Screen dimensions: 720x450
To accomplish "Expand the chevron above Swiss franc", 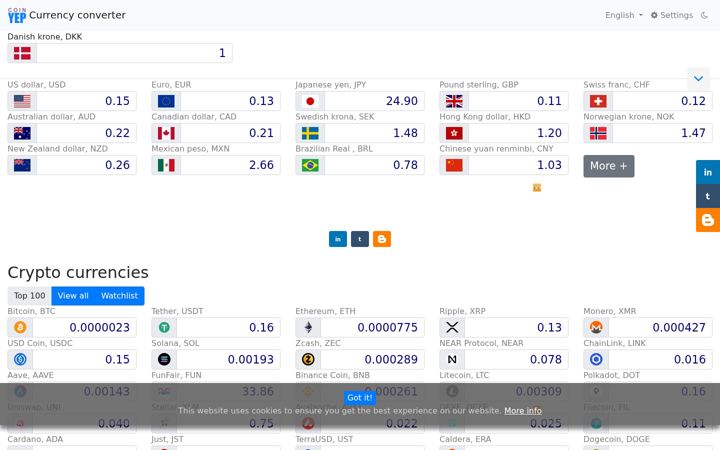I will tap(698, 79).
